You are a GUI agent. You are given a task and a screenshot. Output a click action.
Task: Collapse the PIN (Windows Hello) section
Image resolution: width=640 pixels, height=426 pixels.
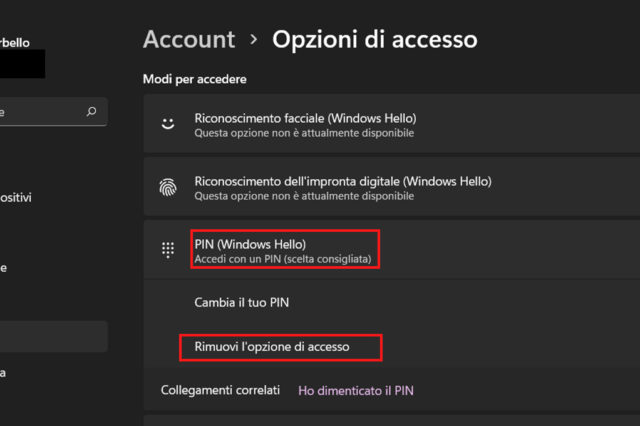tap(400, 250)
